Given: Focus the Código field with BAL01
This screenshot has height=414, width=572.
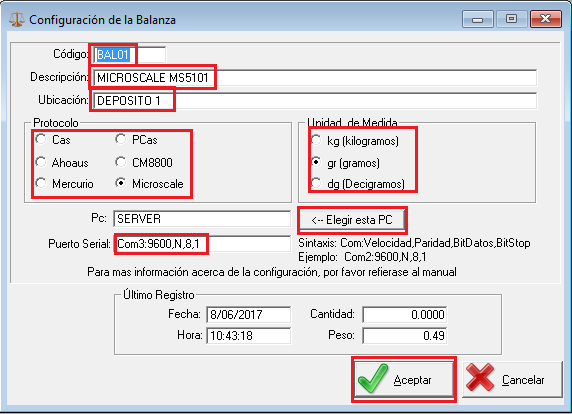Looking at the screenshot, I should [130, 55].
